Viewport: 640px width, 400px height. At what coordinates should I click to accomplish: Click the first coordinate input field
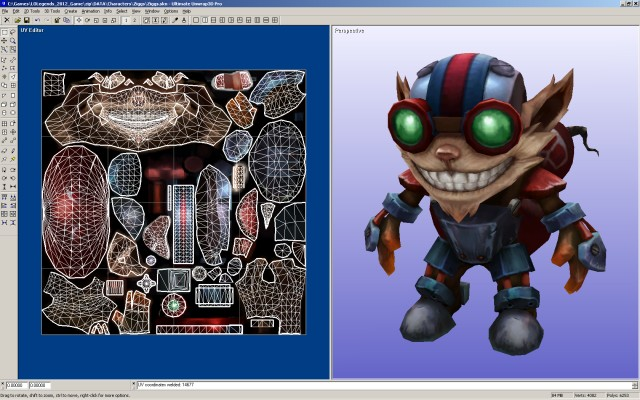coord(19,384)
